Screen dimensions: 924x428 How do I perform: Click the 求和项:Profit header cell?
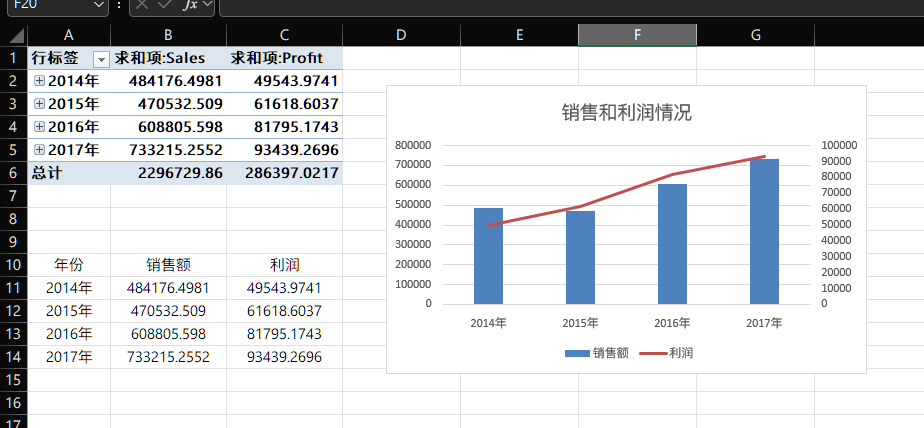[x=284, y=58]
